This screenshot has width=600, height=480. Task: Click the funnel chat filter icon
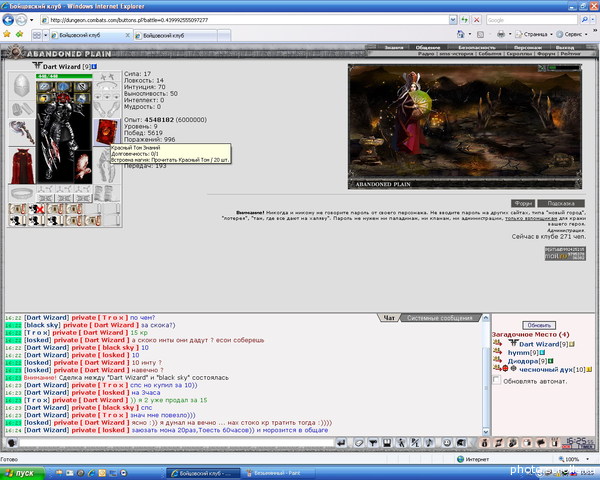coord(373,443)
